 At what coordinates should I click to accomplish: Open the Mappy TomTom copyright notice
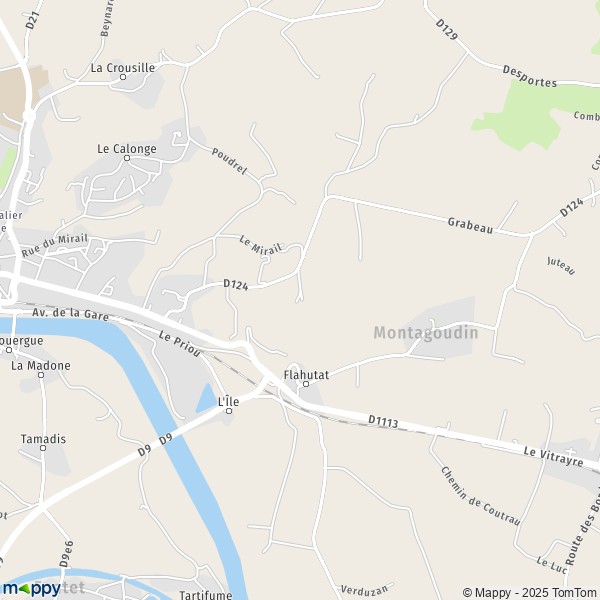coord(531,593)
